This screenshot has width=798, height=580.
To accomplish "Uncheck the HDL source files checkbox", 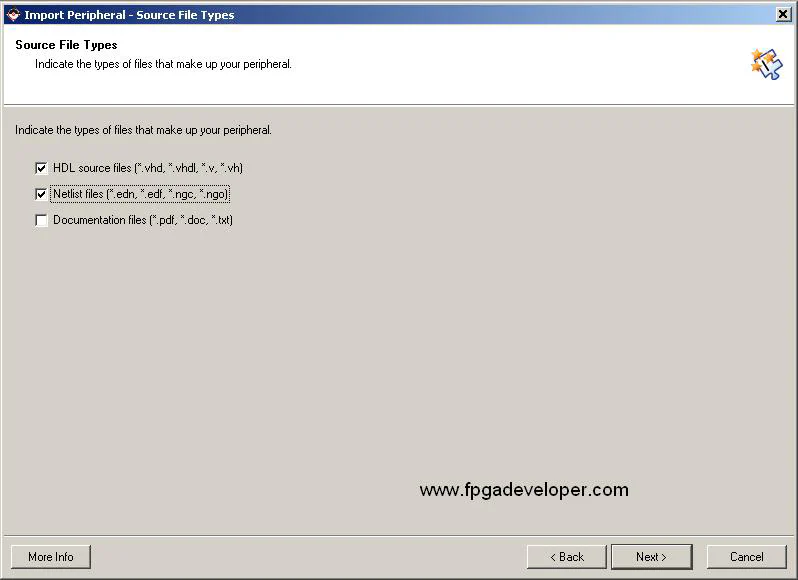I will pyautogui.click(x=41, y=168).
